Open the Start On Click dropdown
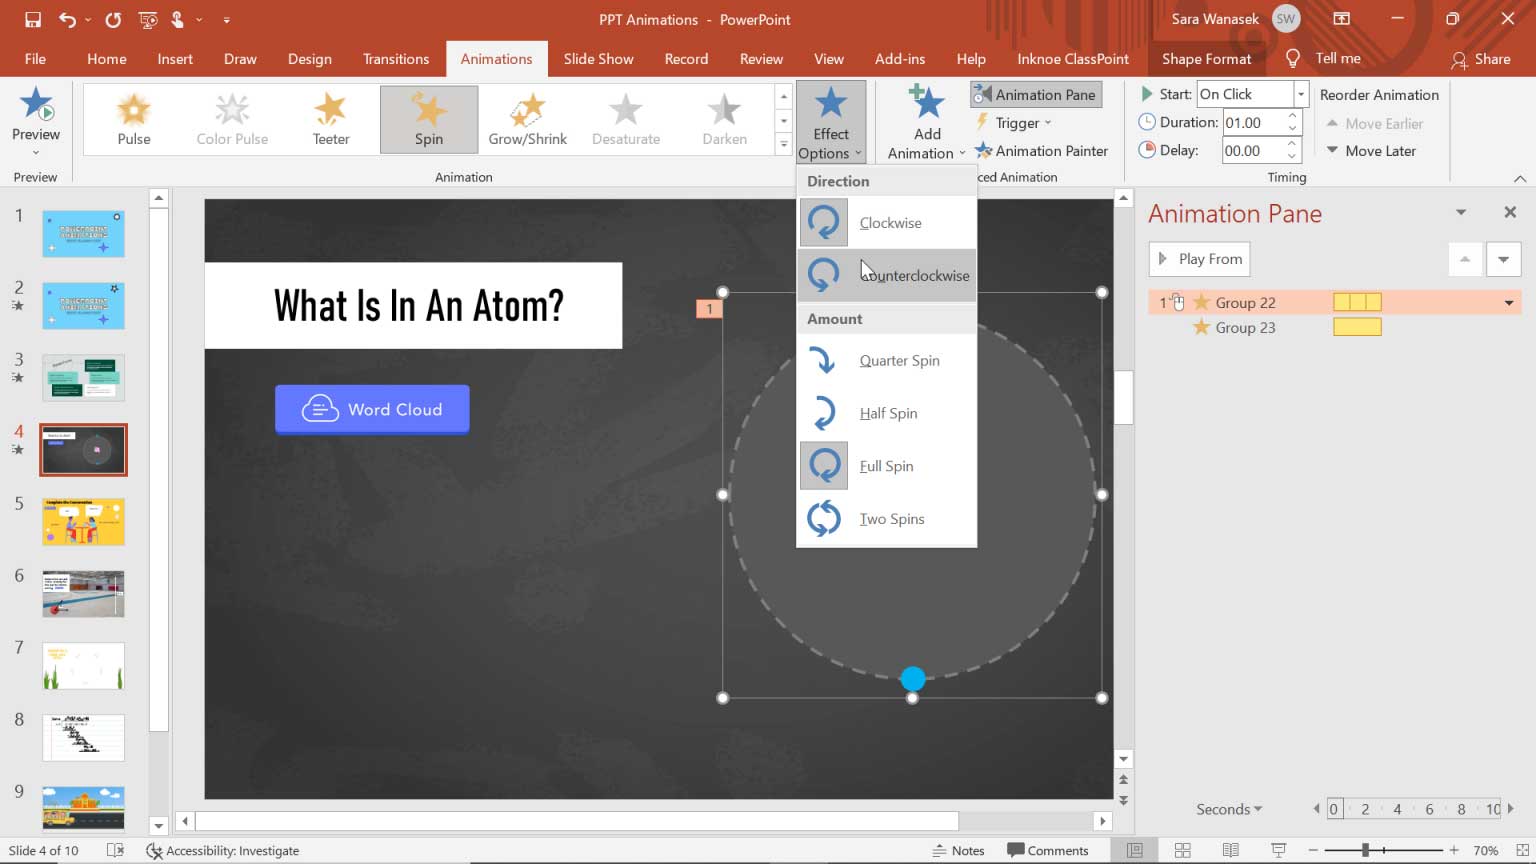 pos(1299,93)
